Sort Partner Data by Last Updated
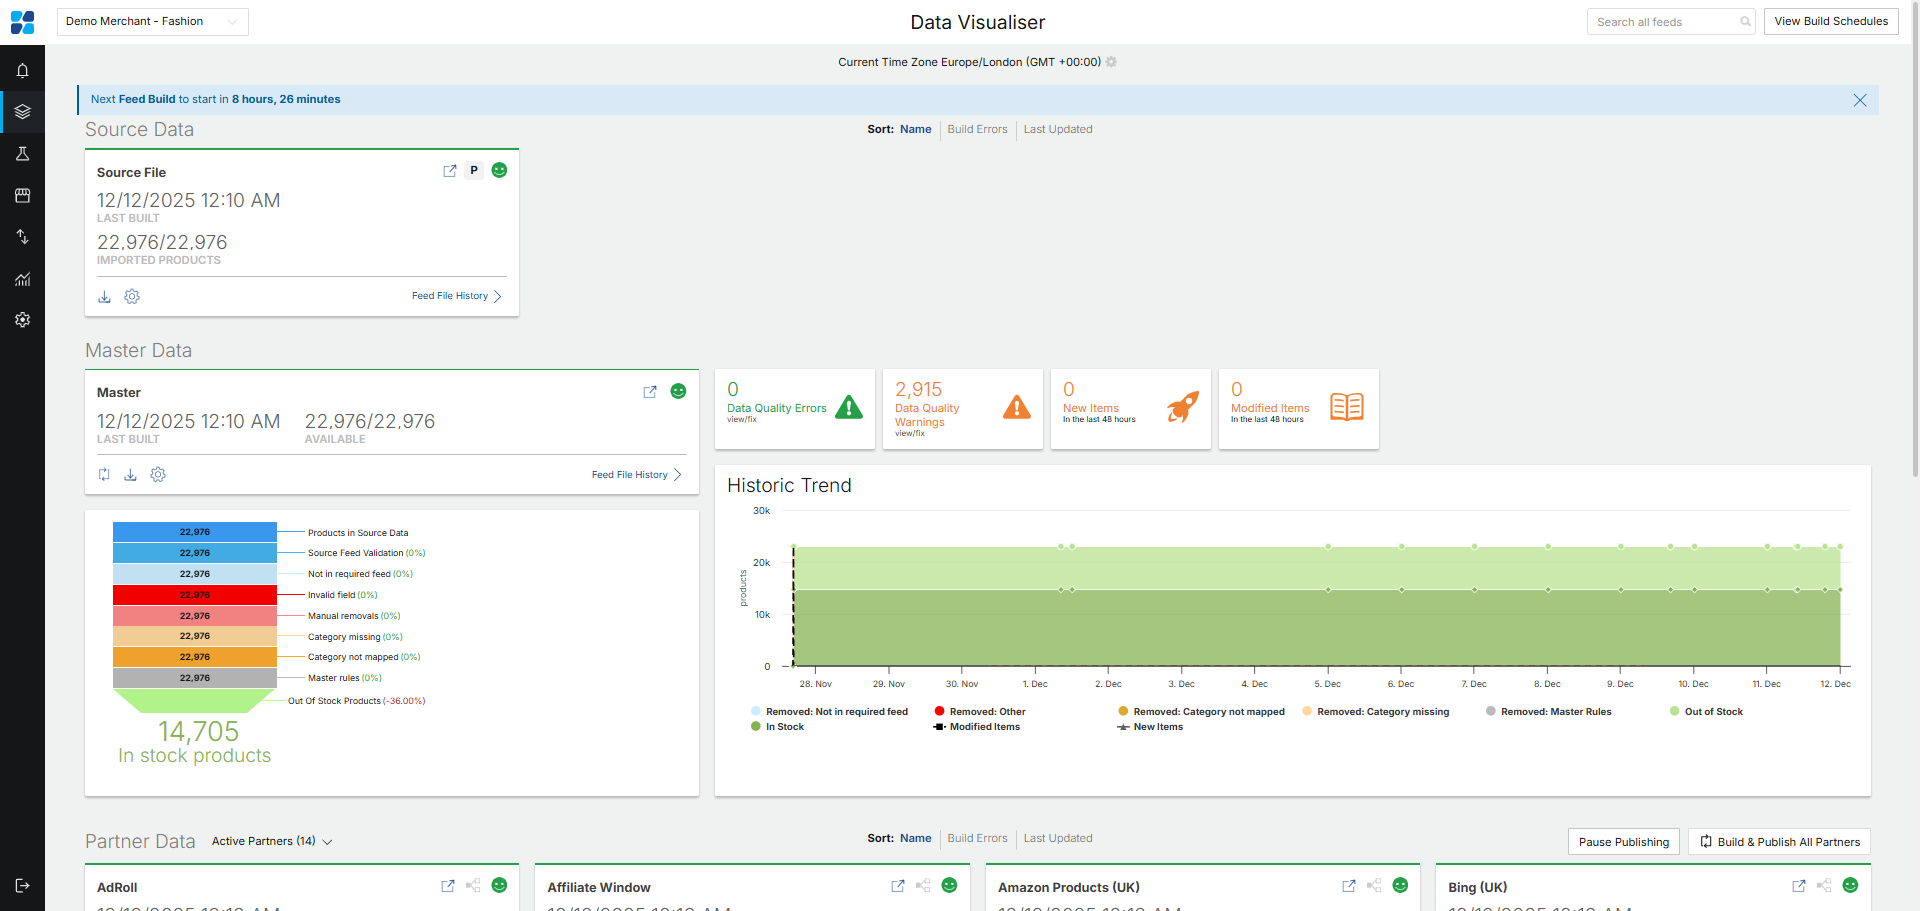The width and height of the screenshot is (1920, 911). tap(1057, 839)
